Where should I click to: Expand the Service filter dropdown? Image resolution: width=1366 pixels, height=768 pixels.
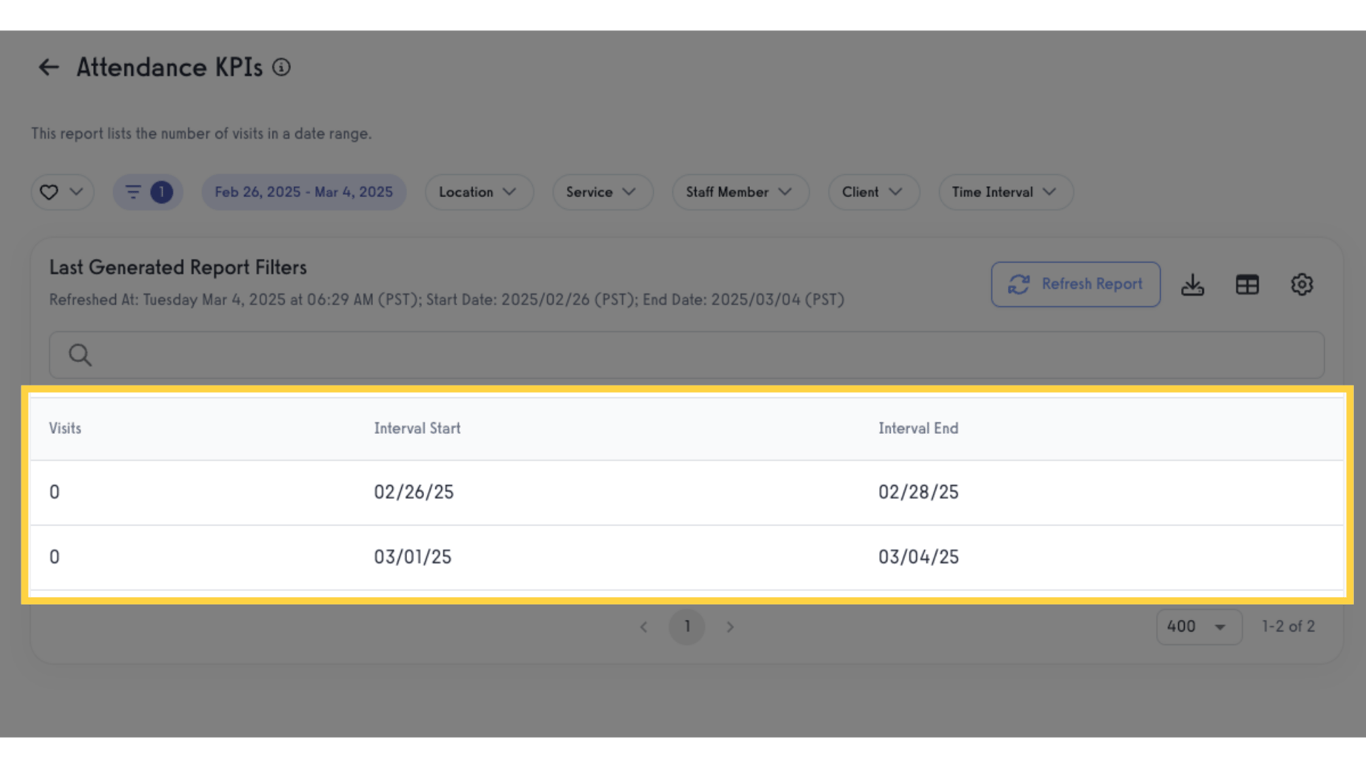coord(602,192)
